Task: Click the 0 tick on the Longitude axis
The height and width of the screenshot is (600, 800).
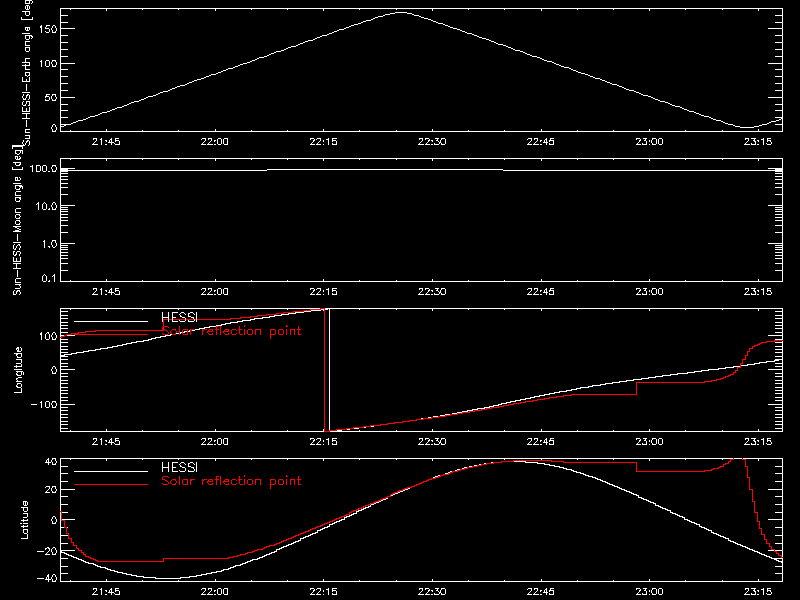Action: click(x=54, y=370)
